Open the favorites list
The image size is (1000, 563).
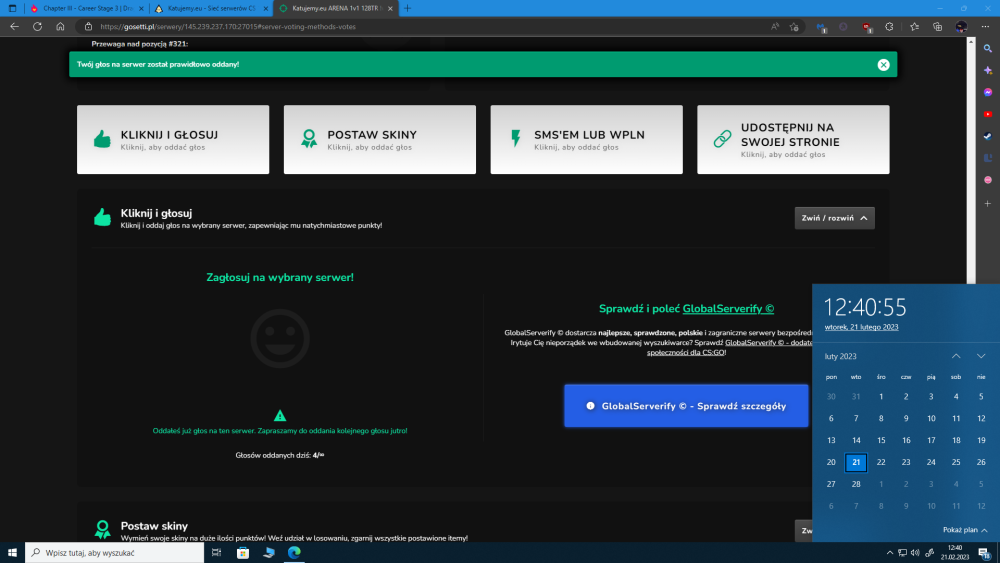pyautogui.click(x=914, y=27)
